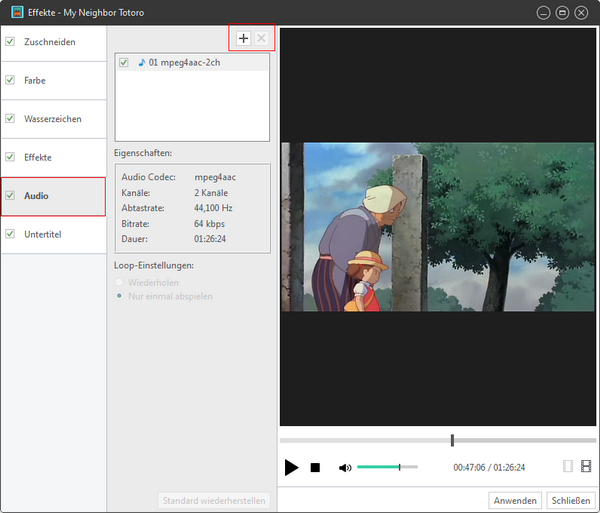Screen dimensions: 600x513
Task: Click the 01:26:24 Dauer value
Action: point(210,239)
